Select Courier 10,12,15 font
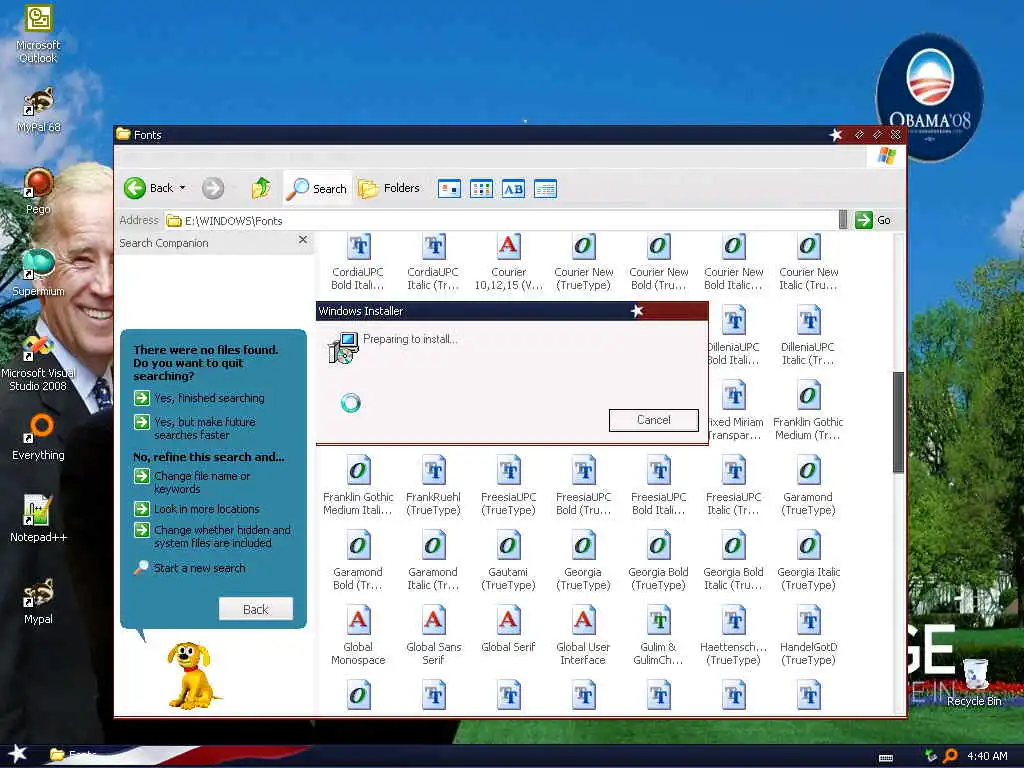Screen dimensions: 1024x768 point(508,263)
